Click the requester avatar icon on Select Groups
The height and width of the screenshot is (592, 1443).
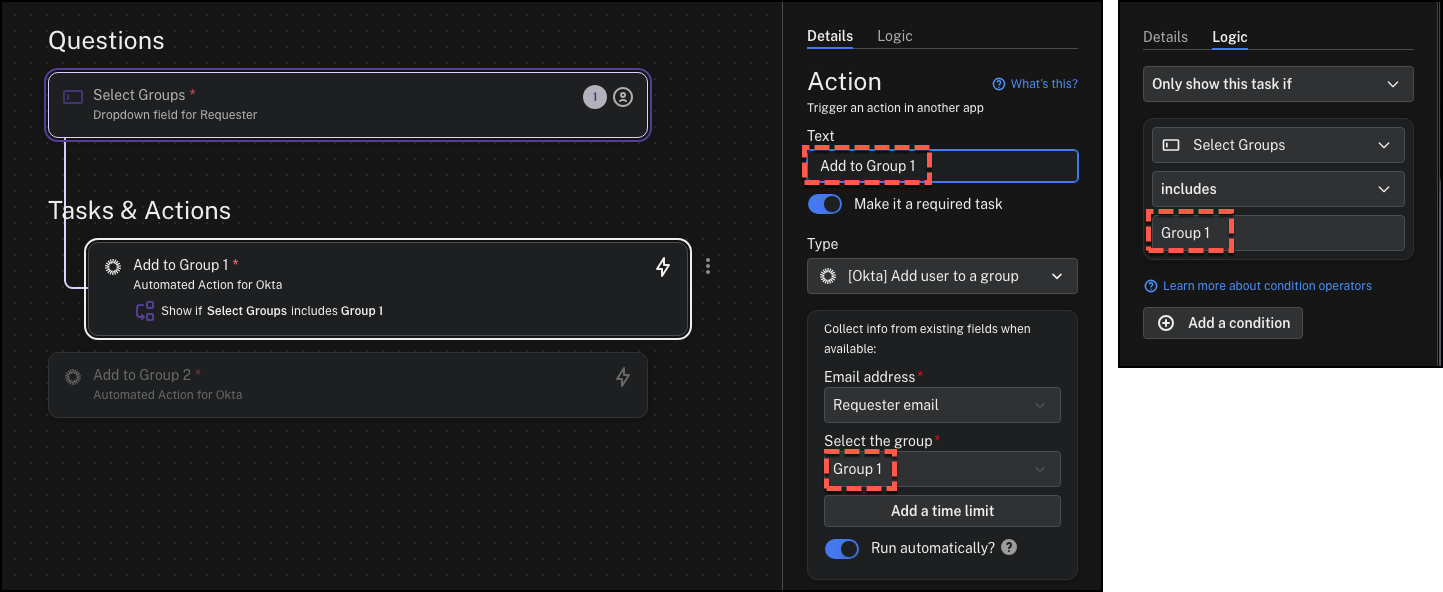623,97
